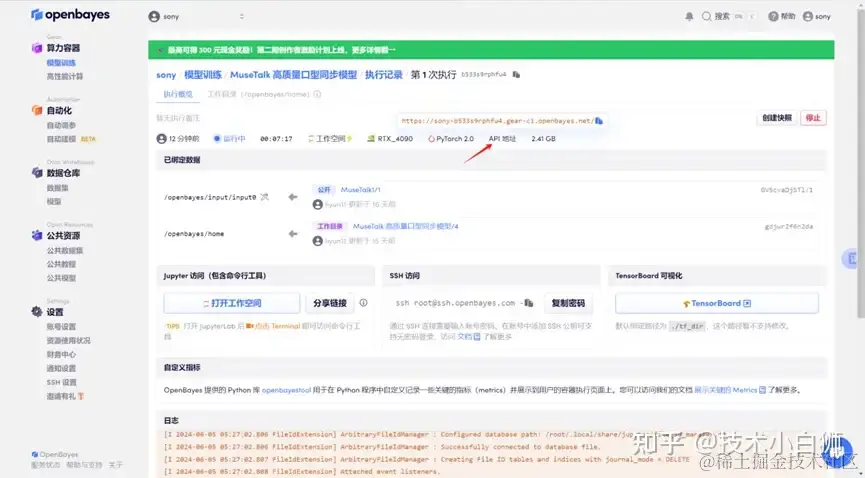Click the openbayes logo
The height and width of the screenshot is (478, 865).
pos(70,15)
